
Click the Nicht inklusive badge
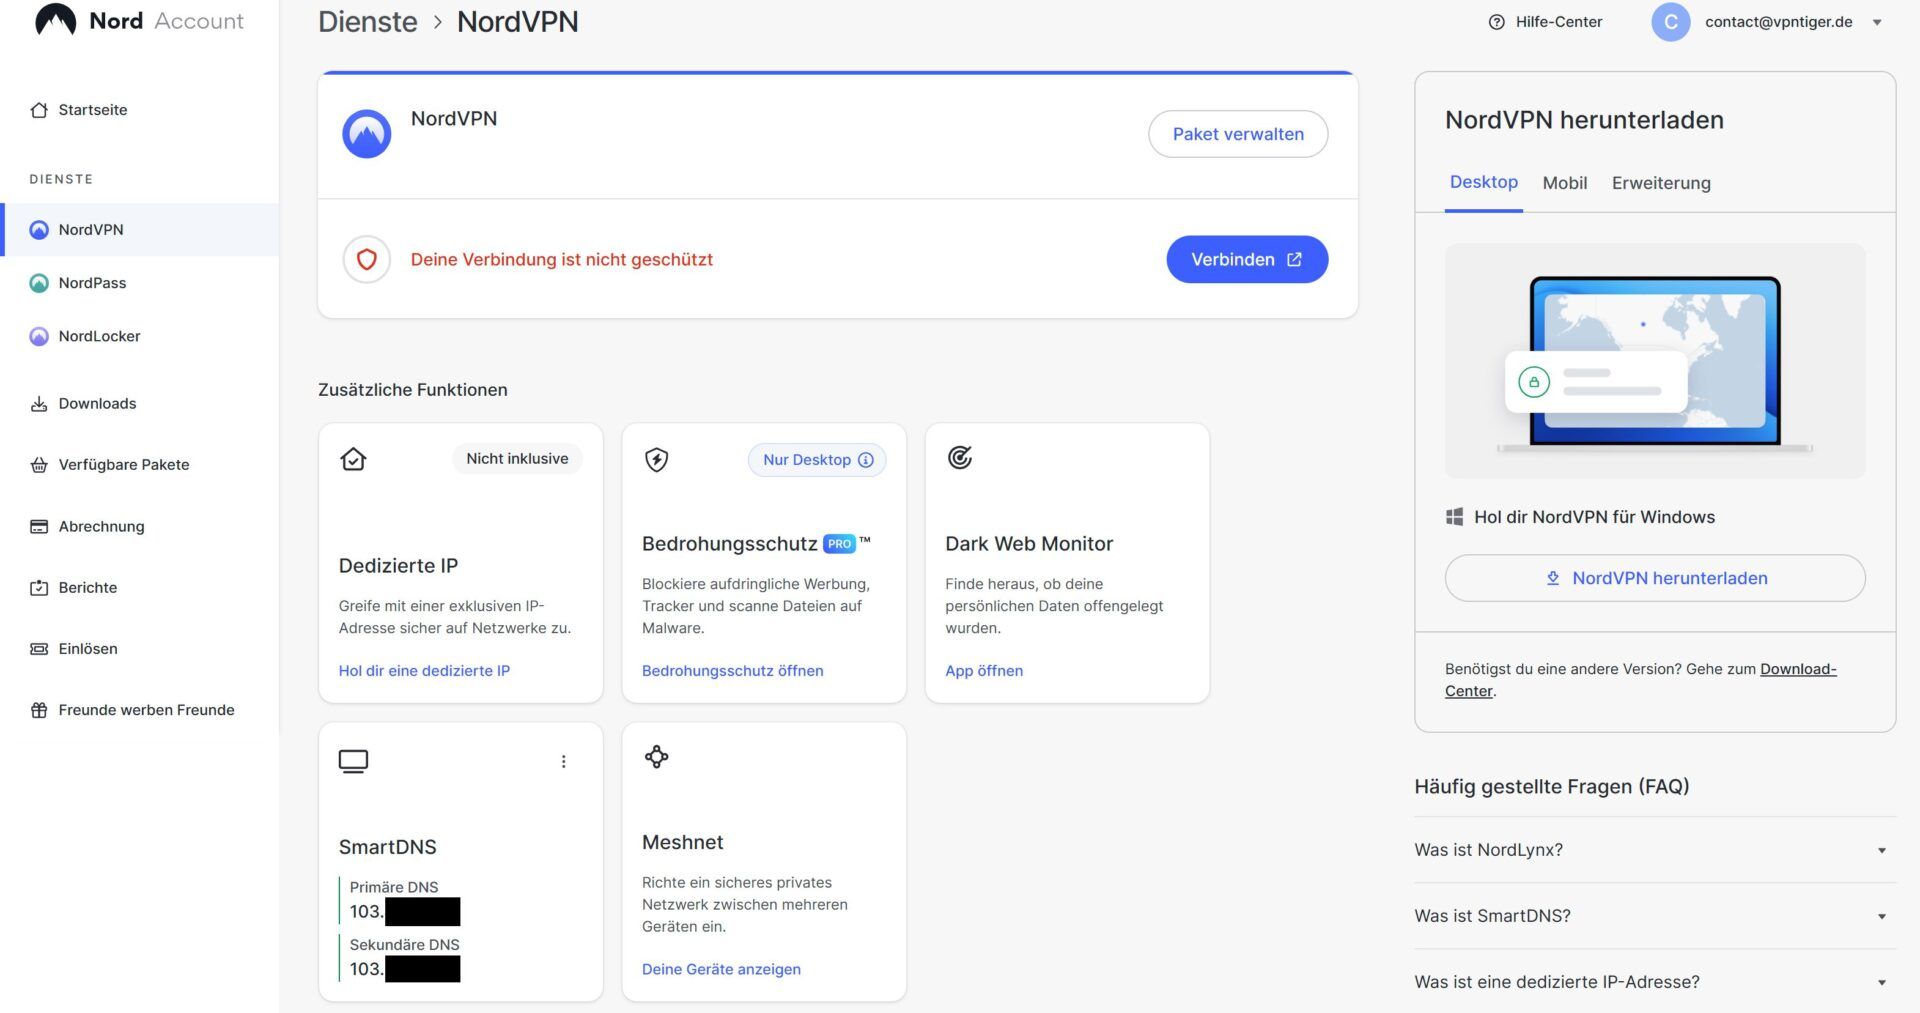click(x=517, y=459)
